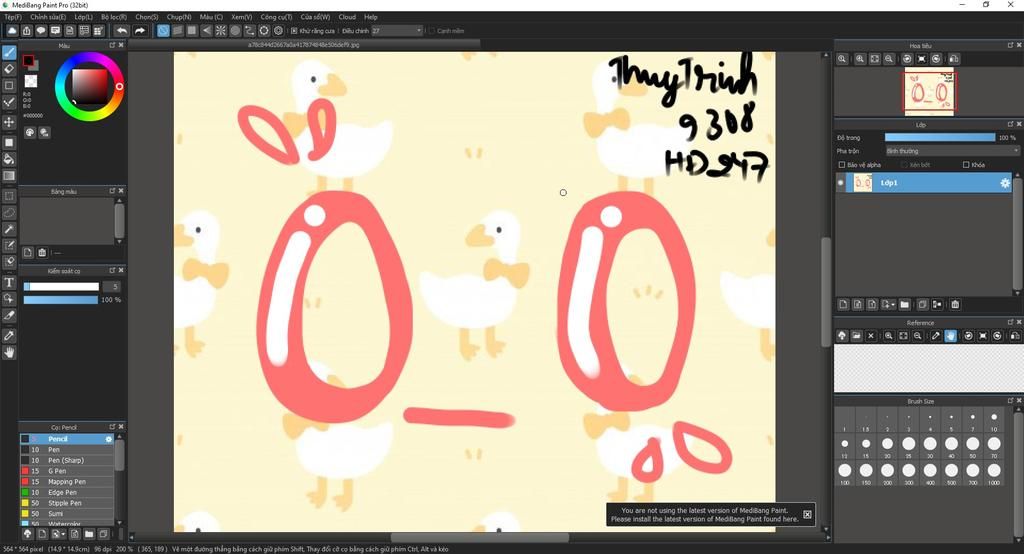Select the Bucket fill tool

9,159
